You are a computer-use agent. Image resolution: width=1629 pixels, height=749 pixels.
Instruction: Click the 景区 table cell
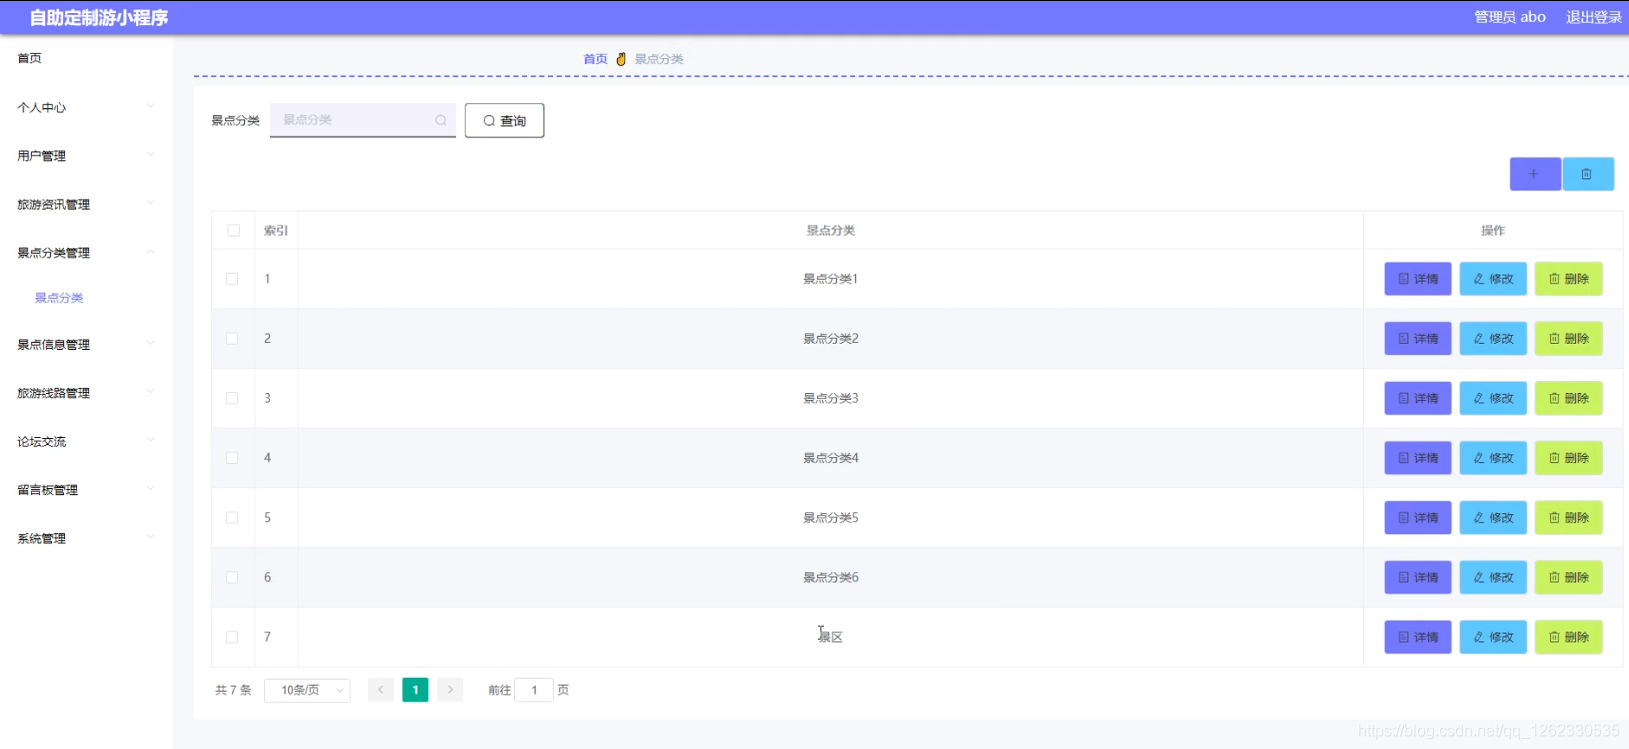[831, 637]
